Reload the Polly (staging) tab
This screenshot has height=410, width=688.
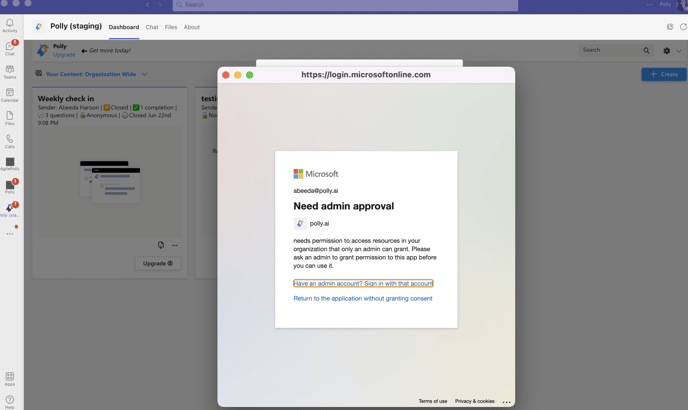tap(683, 27)
